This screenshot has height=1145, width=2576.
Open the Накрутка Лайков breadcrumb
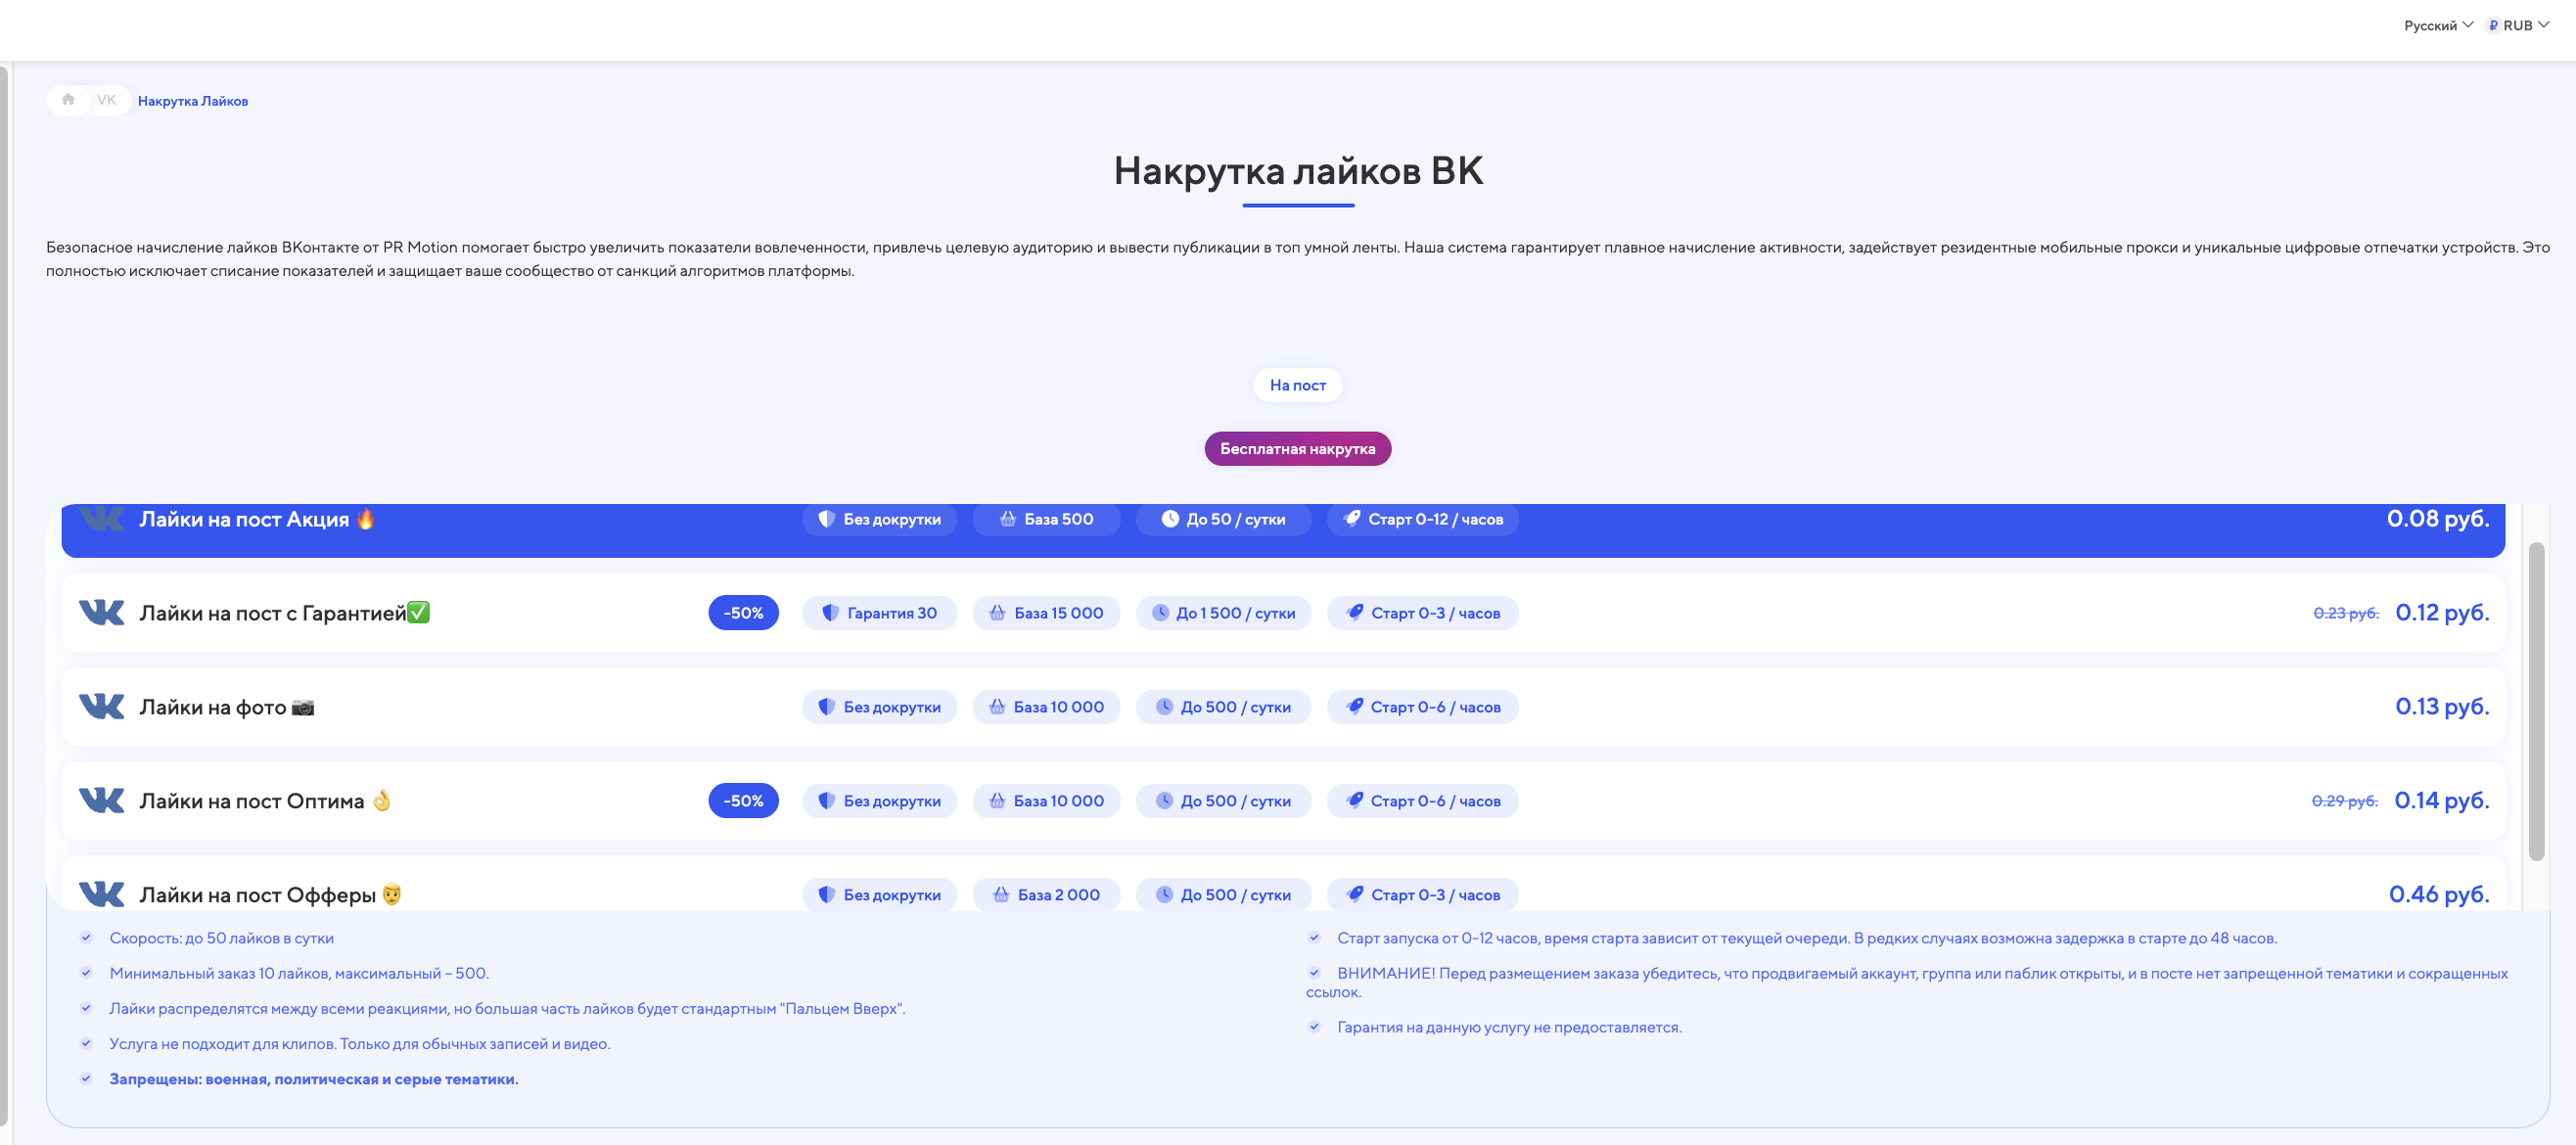click(193, 101)
